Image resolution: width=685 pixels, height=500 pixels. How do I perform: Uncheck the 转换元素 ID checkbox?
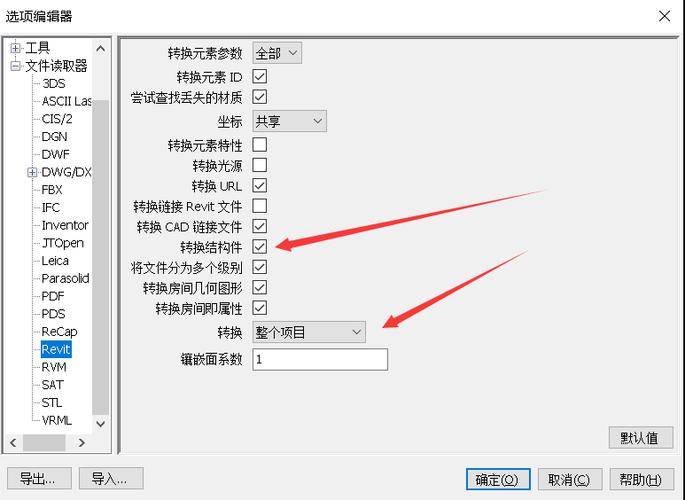coord(259,77)
